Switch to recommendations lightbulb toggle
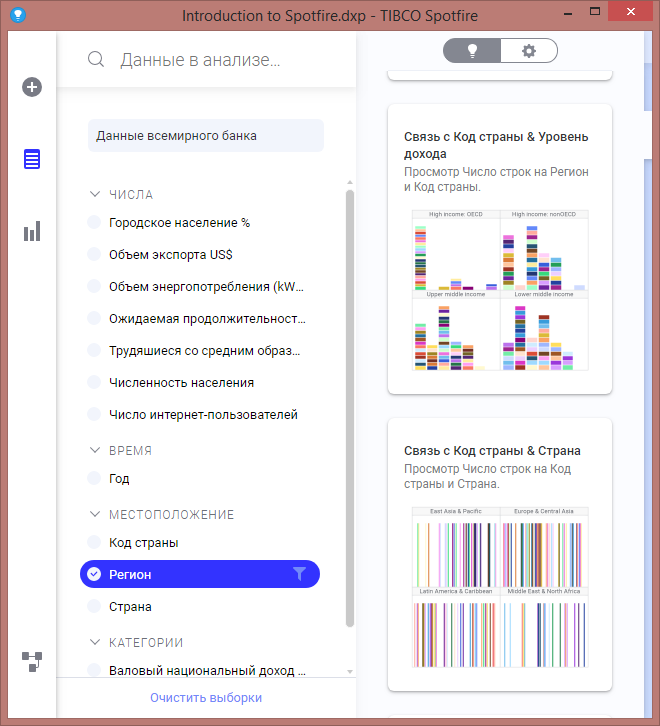 point(472,50)
